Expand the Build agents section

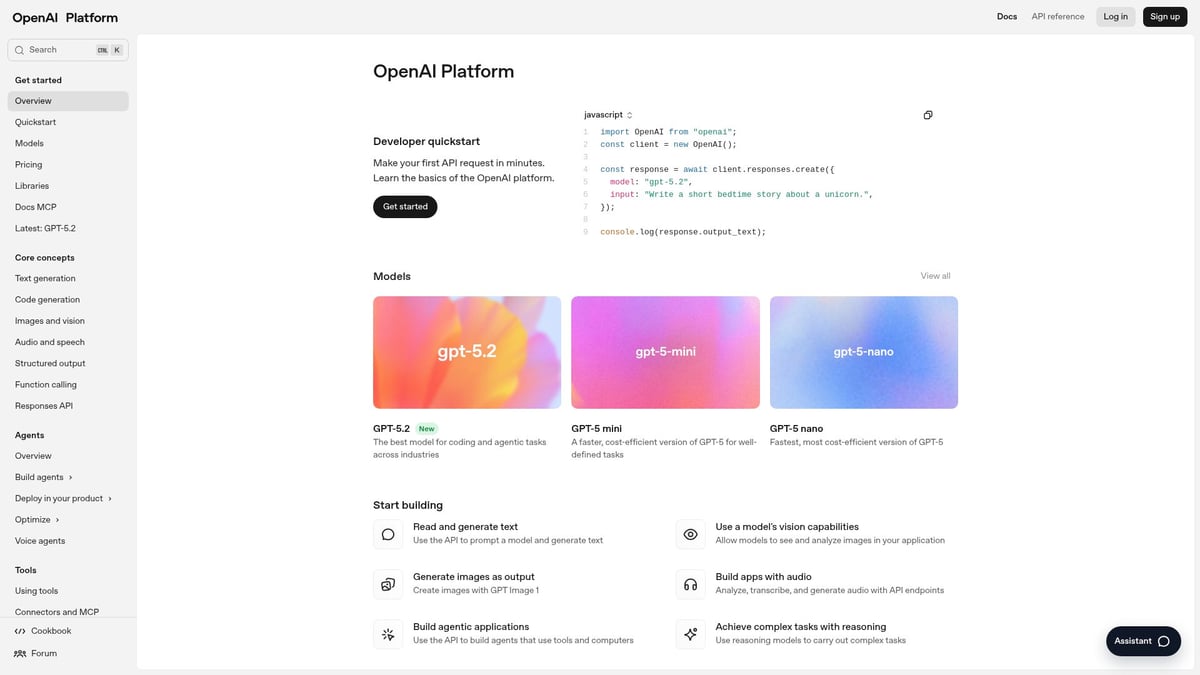point(44,477)
